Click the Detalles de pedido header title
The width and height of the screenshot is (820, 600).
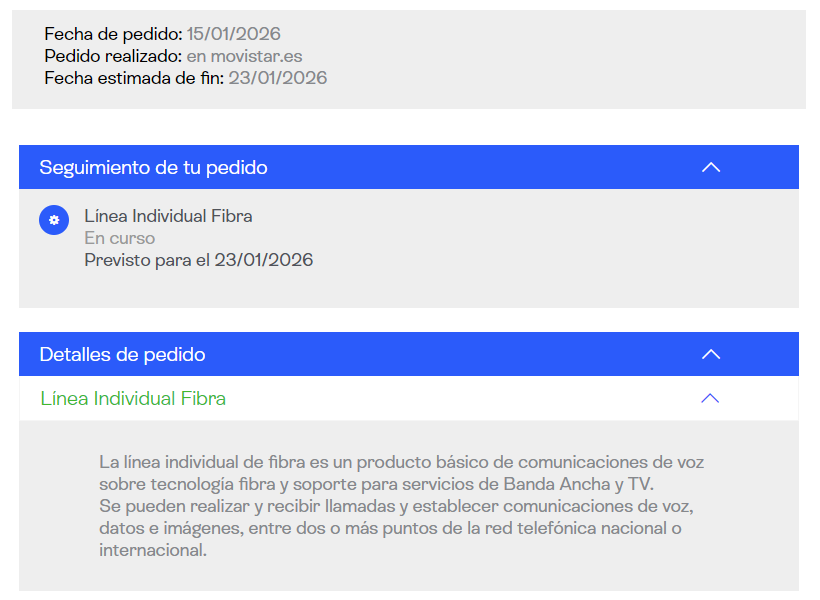(122, 354)
